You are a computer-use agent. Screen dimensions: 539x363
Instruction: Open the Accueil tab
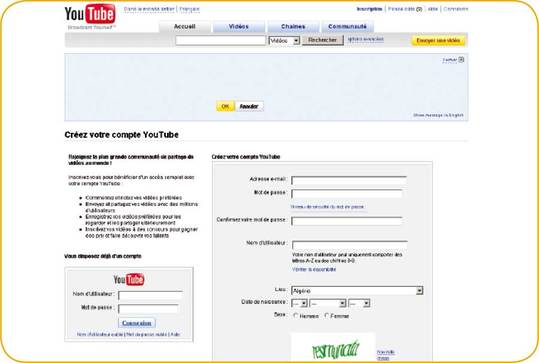click(x=185, y=26)
